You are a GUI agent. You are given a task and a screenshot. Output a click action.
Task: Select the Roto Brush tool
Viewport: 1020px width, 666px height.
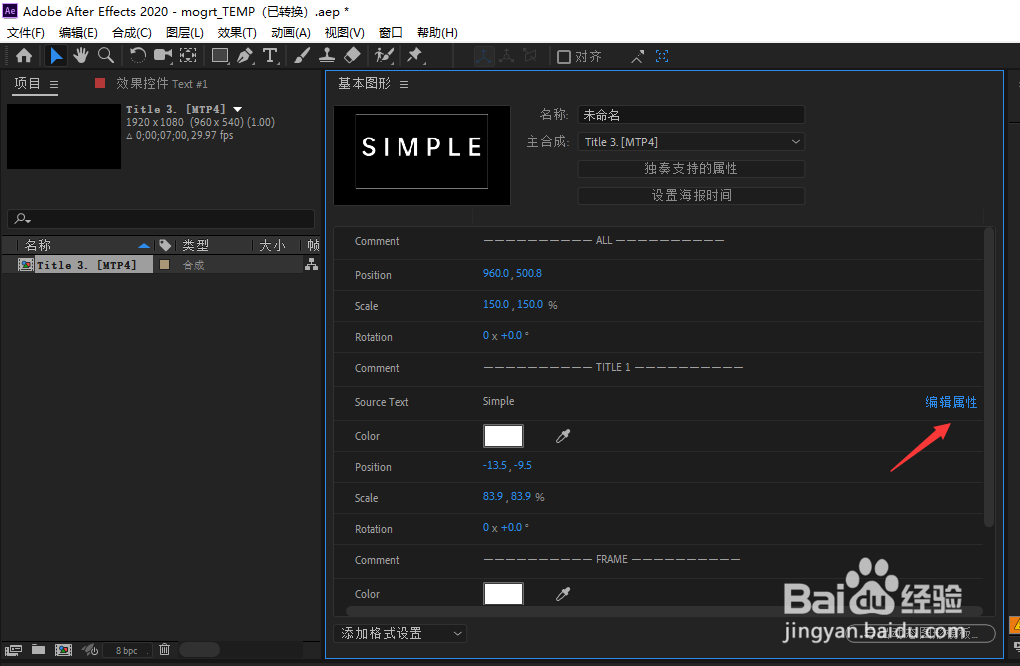click(384, 56)
